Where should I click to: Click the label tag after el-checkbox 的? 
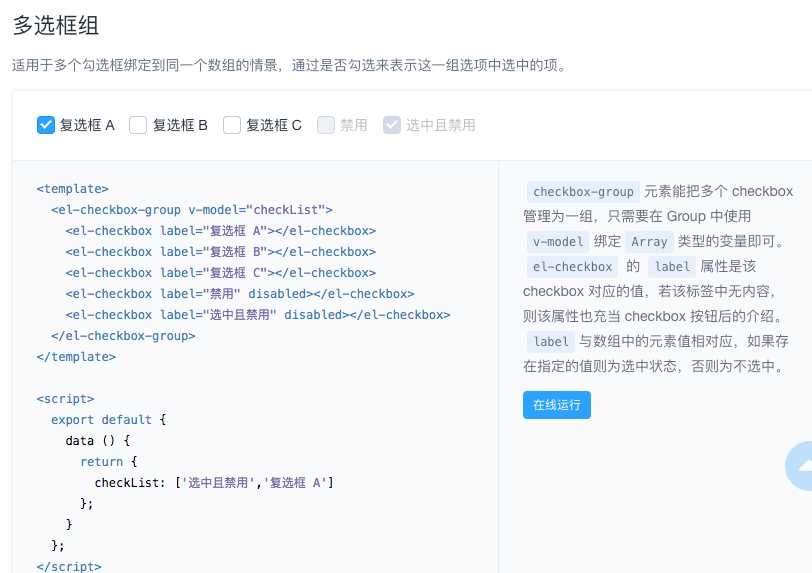pos(672,267)
